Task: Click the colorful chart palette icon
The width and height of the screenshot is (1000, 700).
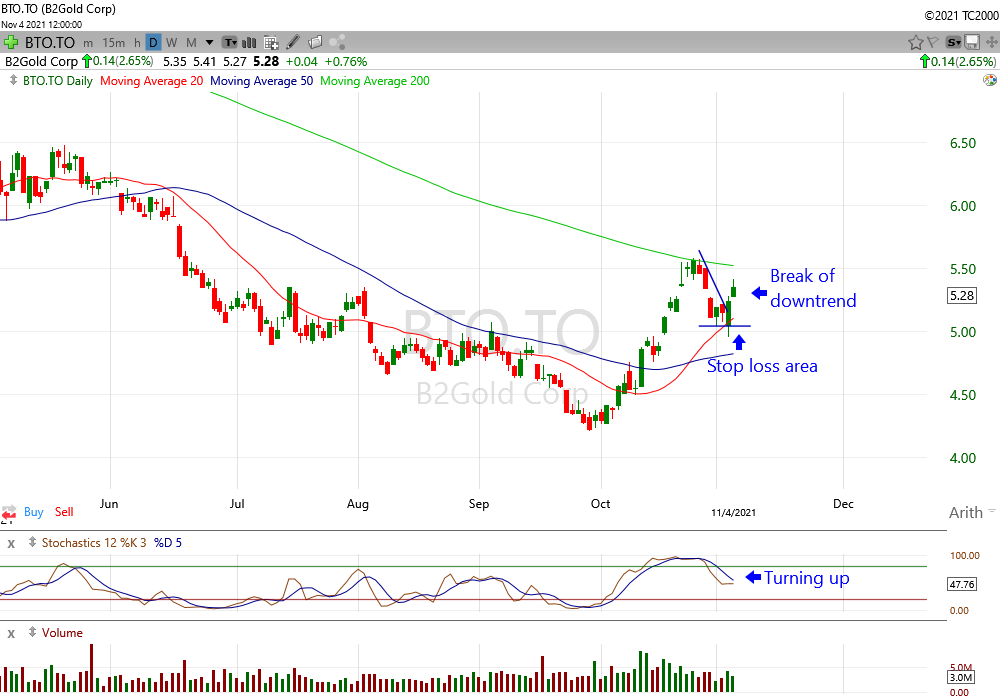Action: point(990,80)
